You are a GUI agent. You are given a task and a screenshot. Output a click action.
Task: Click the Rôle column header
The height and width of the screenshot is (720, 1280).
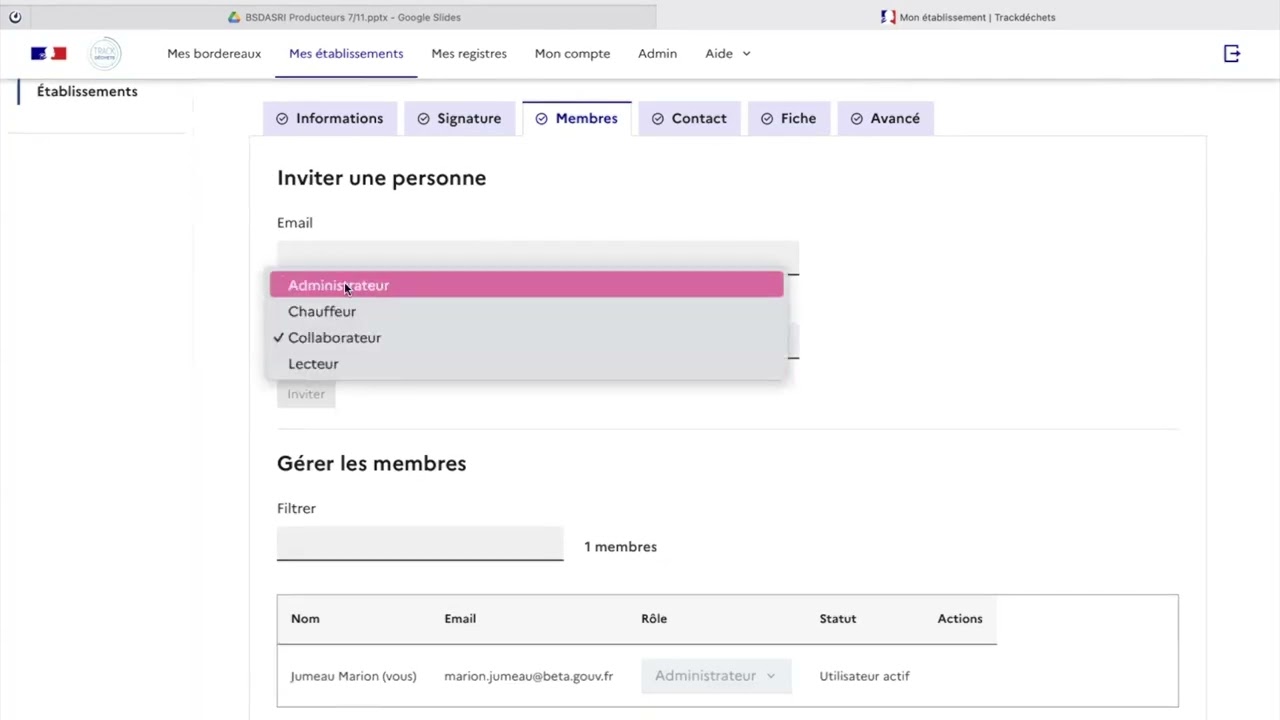654,618
